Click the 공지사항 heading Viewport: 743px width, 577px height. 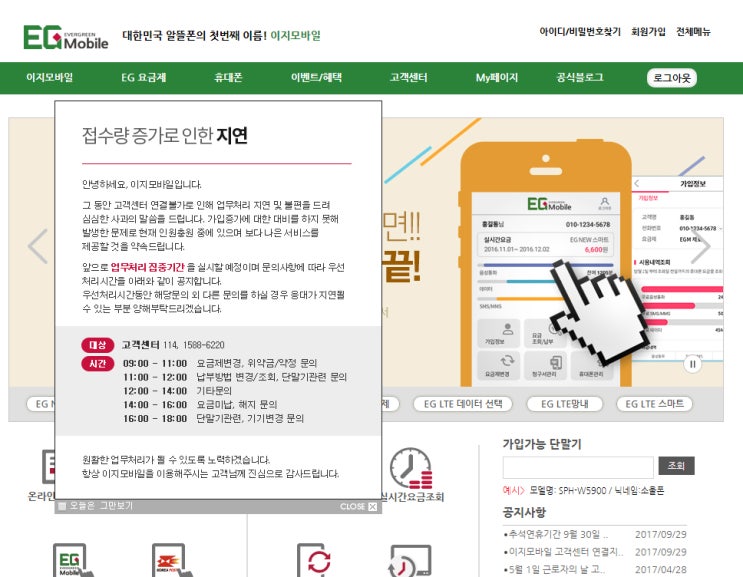(524, 512)
